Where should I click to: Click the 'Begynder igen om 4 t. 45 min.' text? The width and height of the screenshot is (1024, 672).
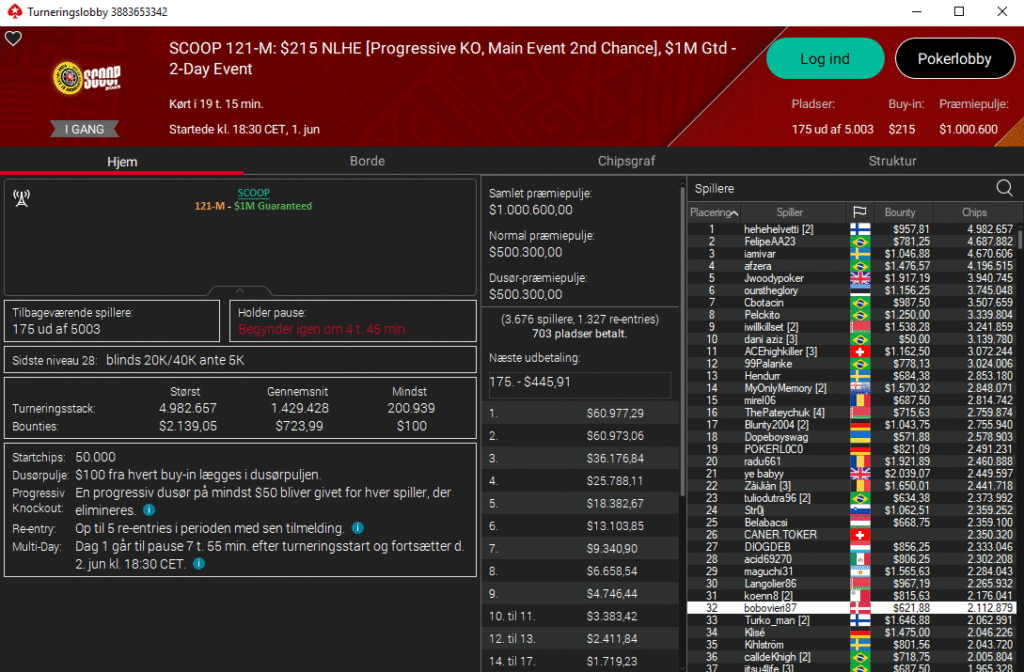(x=323, y=329)
